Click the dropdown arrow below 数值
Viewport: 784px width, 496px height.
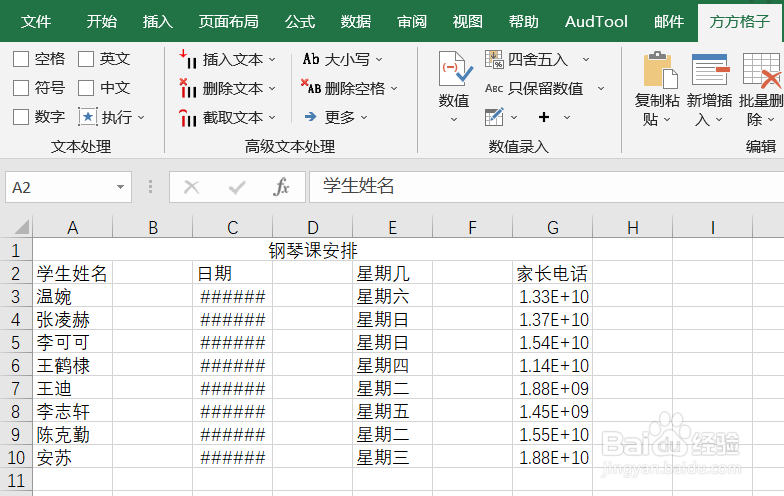point(454,120)
